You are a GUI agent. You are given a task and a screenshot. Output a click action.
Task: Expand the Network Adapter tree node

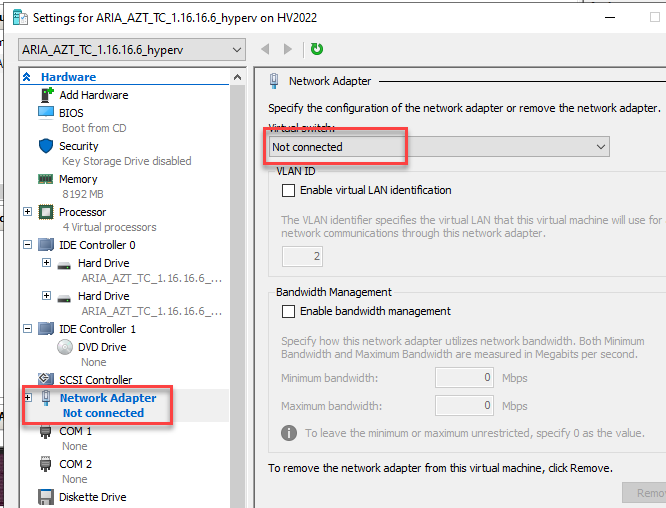click(x=28, y=398)
